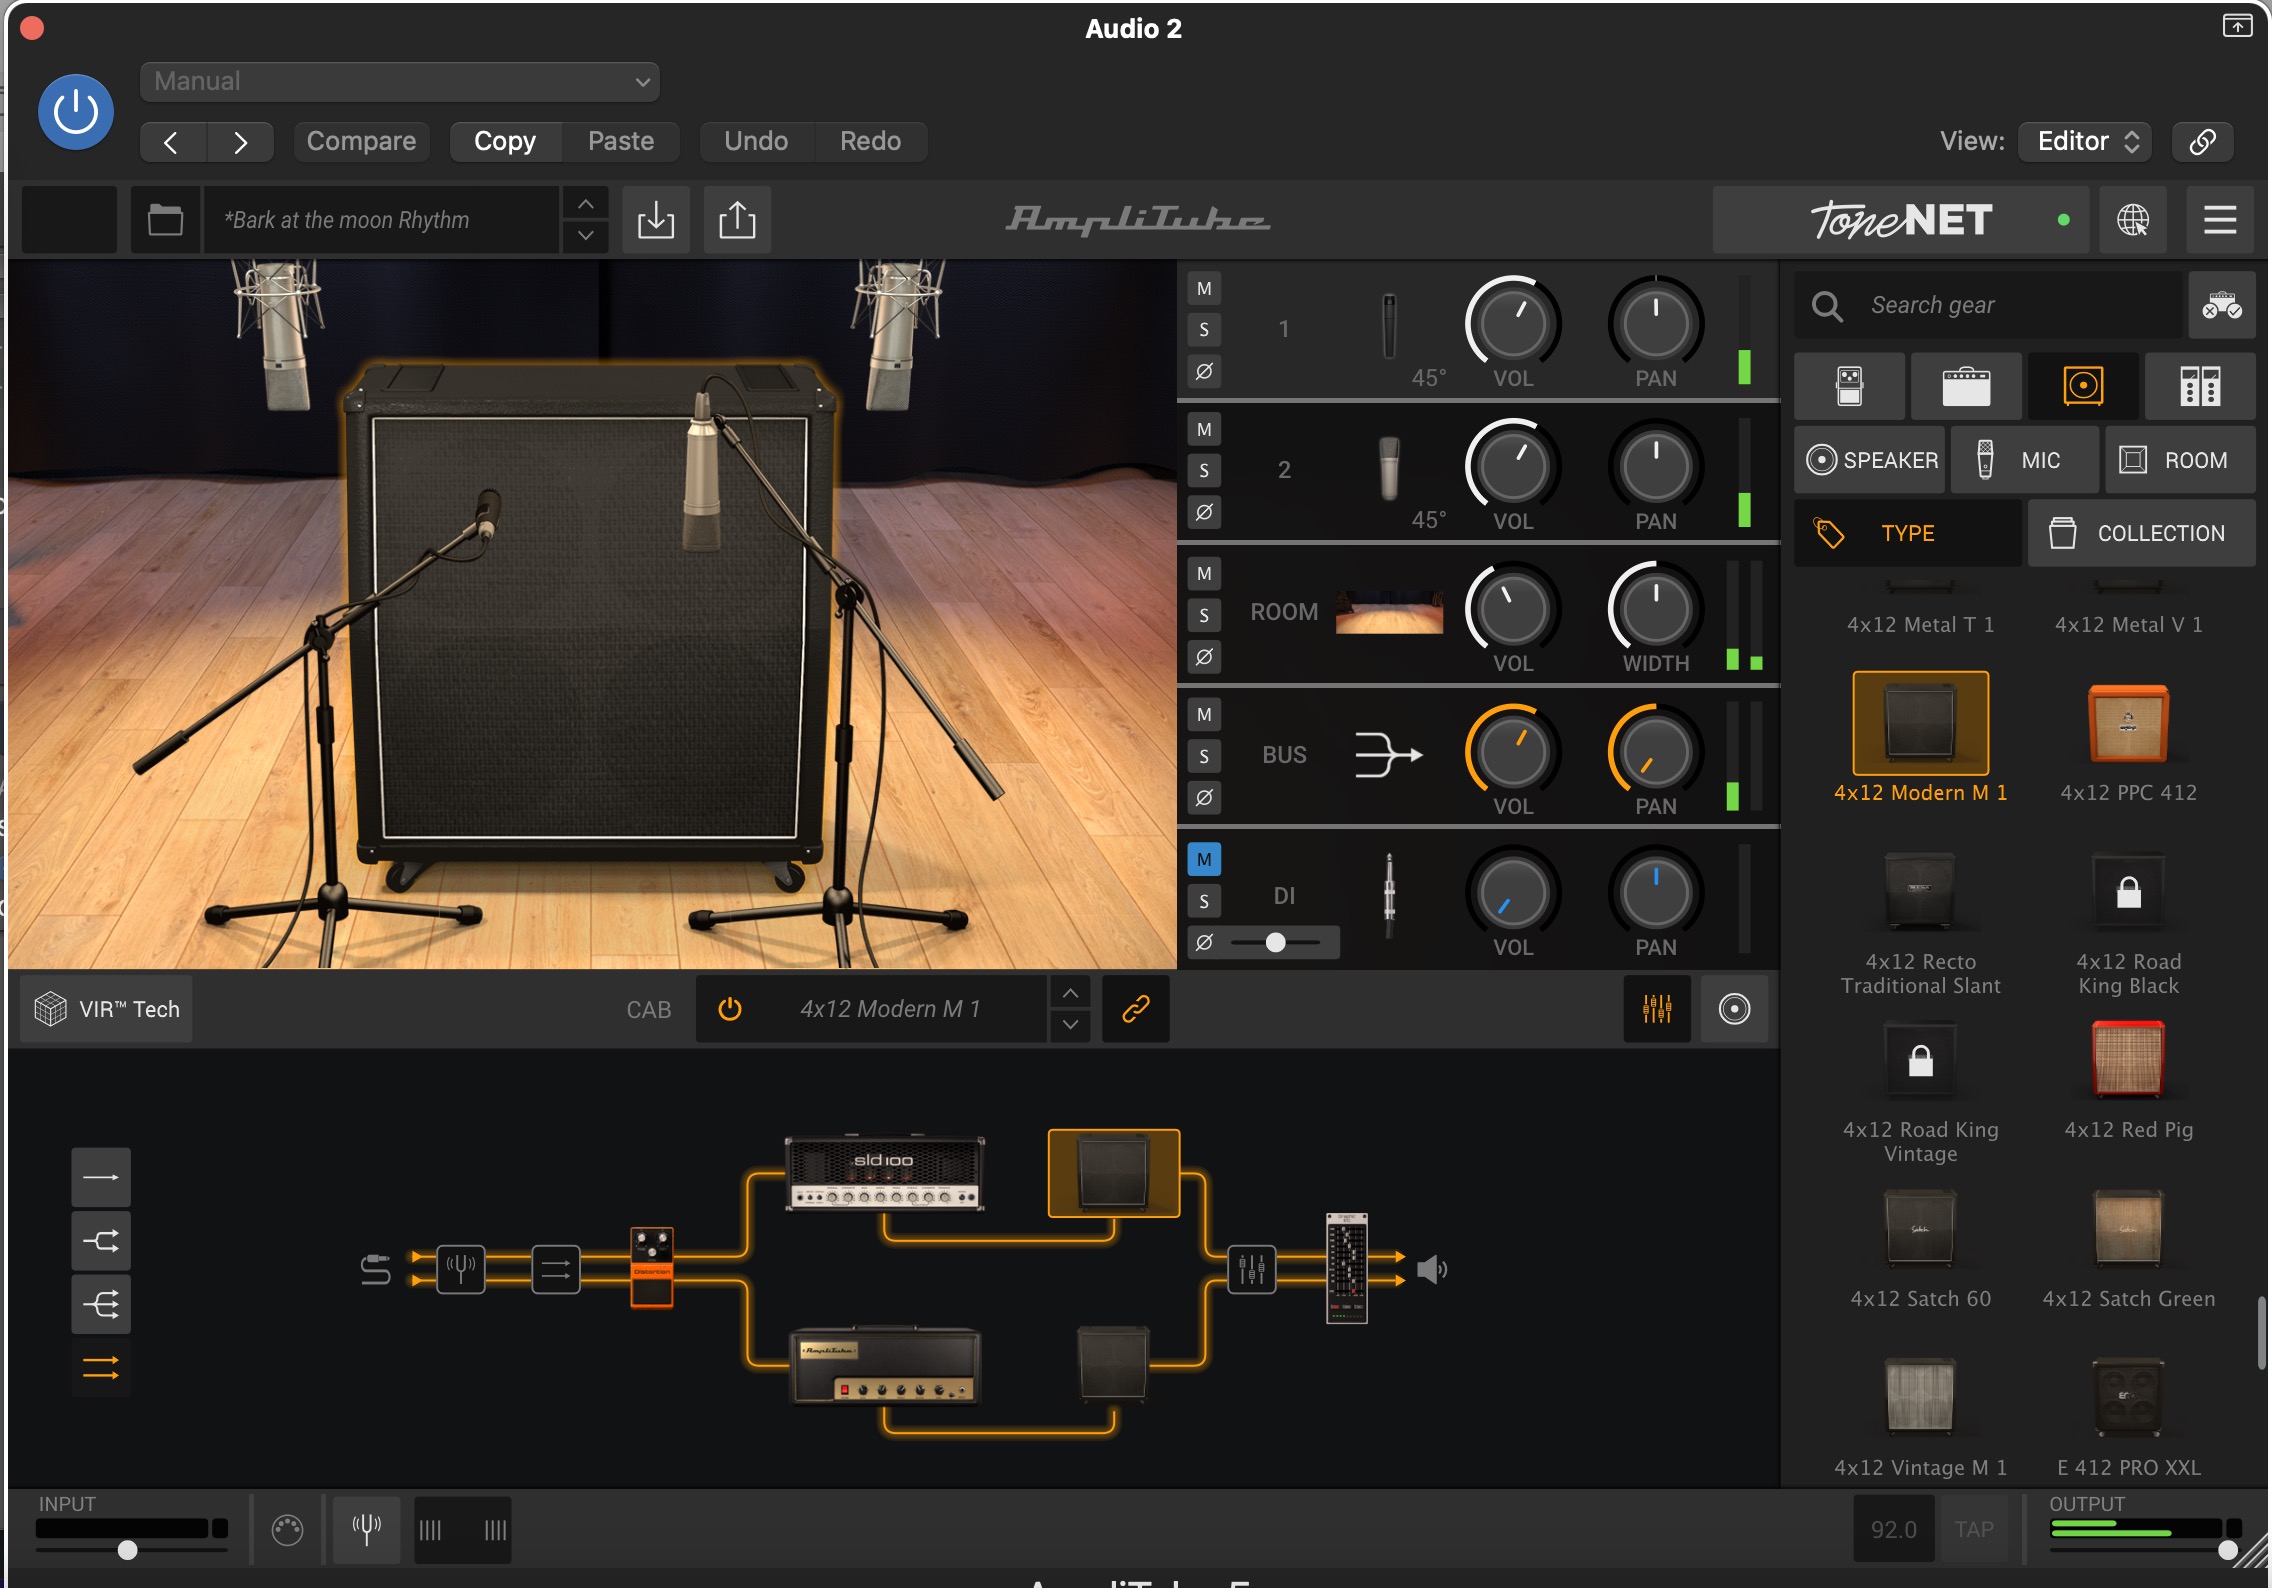
Task: Click the sld100 amp in the chain
Action: coord(884,1173)
